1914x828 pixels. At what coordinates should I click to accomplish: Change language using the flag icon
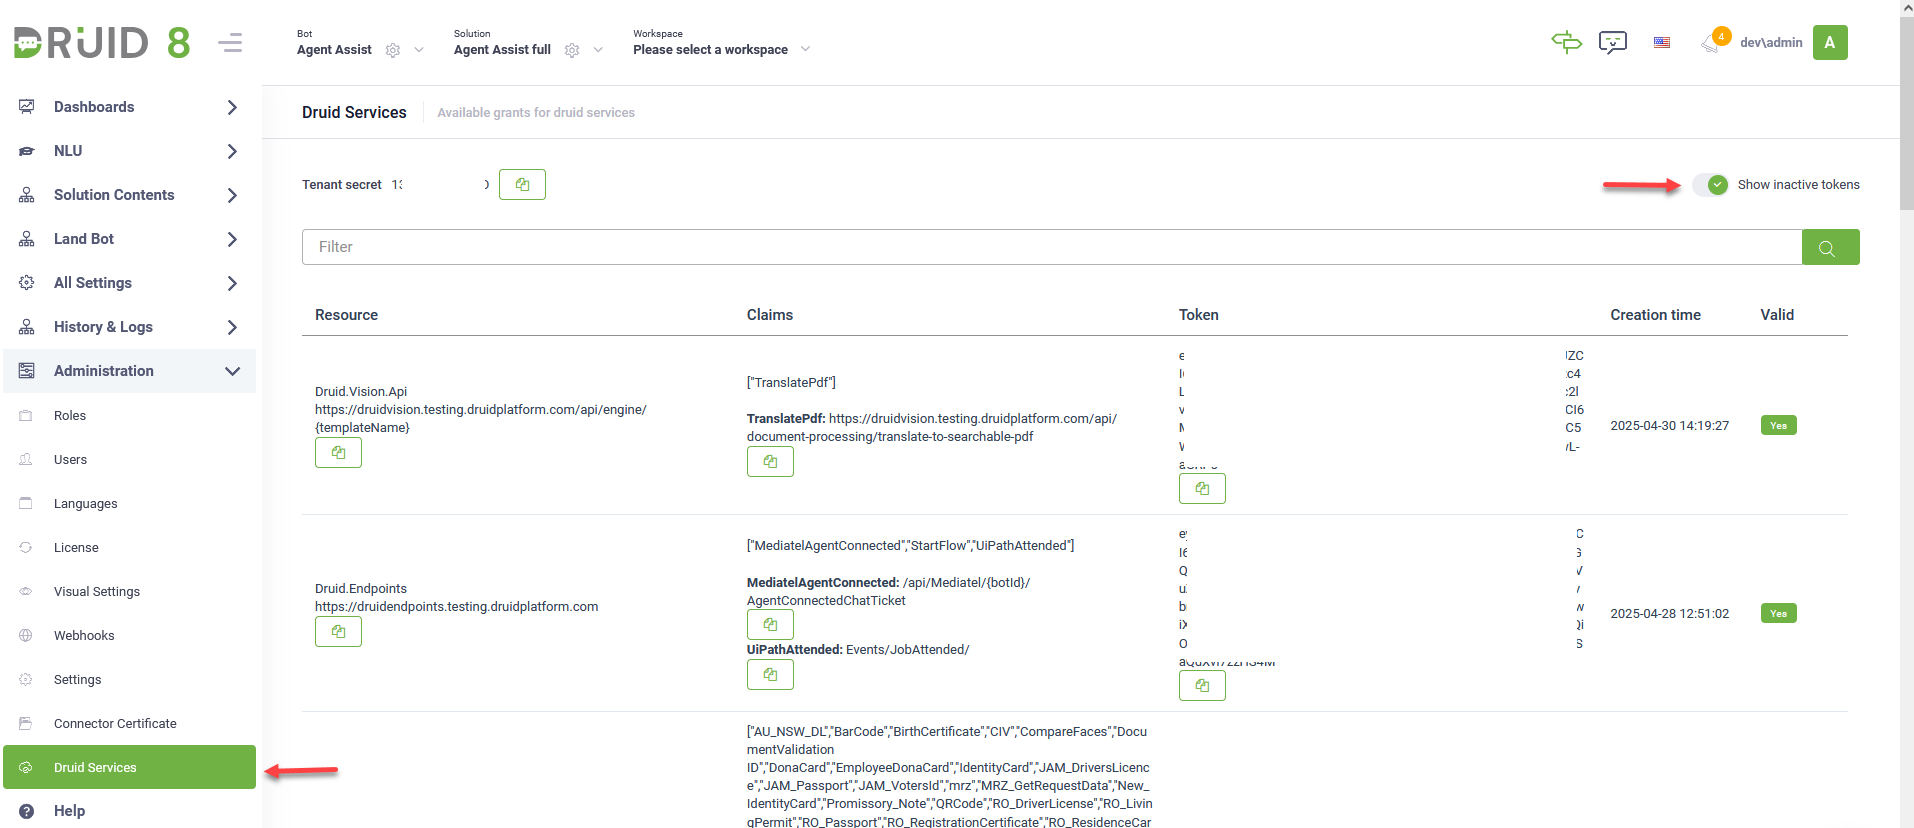click(1662, 42)
